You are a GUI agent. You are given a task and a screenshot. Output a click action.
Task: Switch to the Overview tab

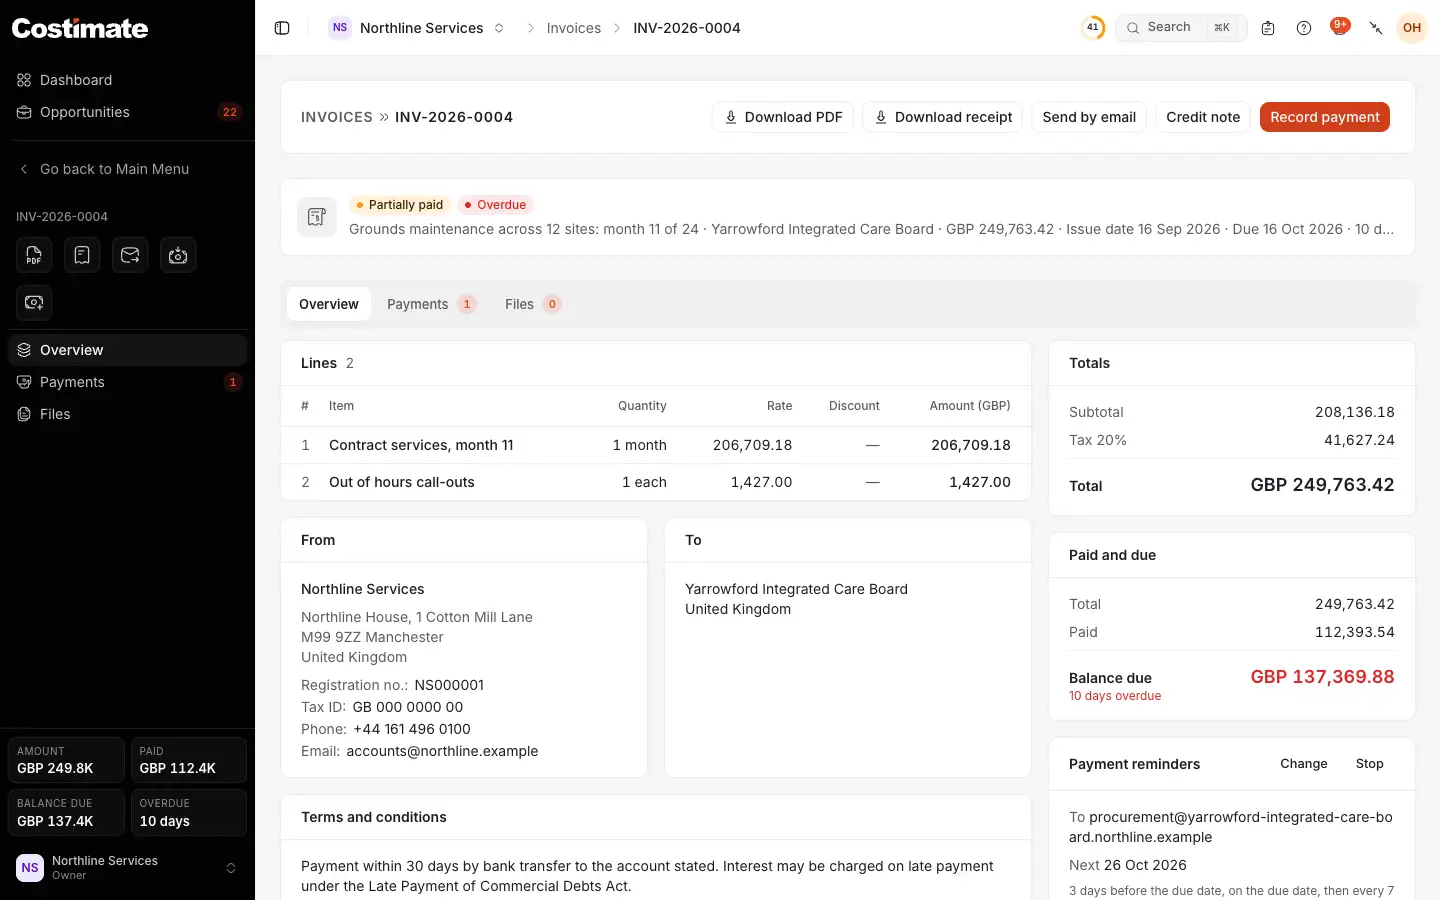click(329, 304)
